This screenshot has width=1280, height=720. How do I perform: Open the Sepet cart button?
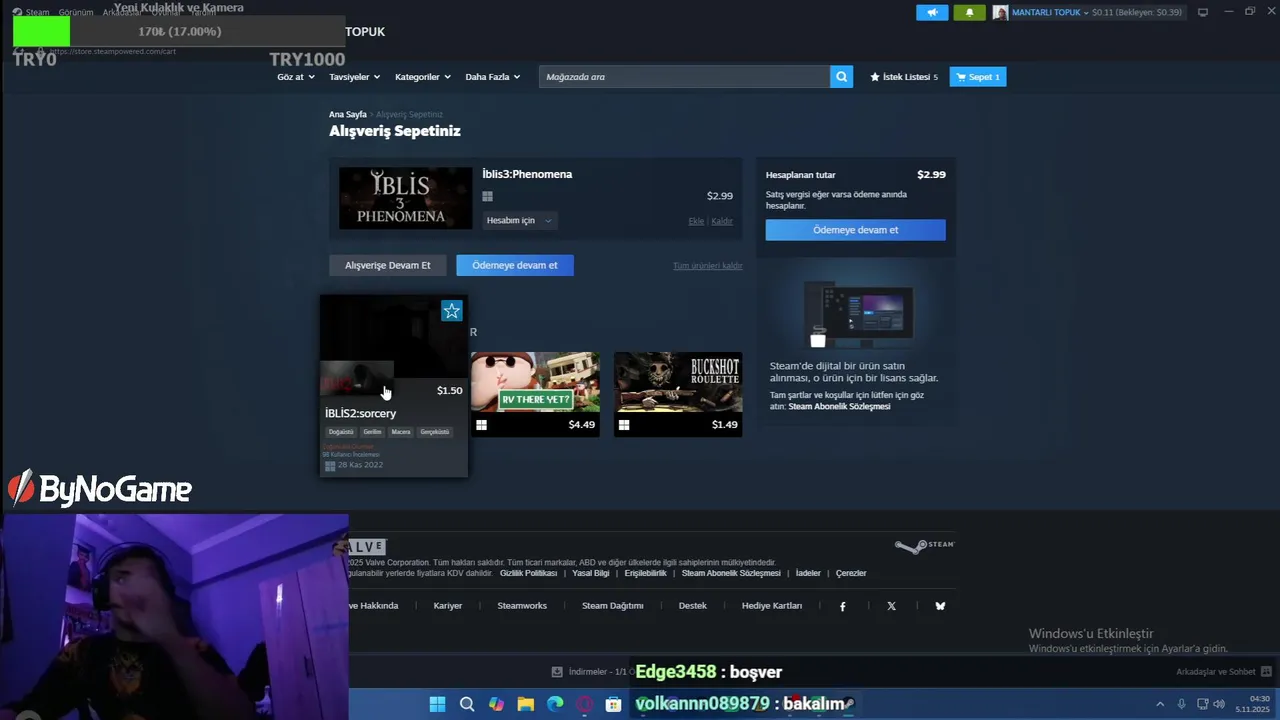[x=978, y=77]
